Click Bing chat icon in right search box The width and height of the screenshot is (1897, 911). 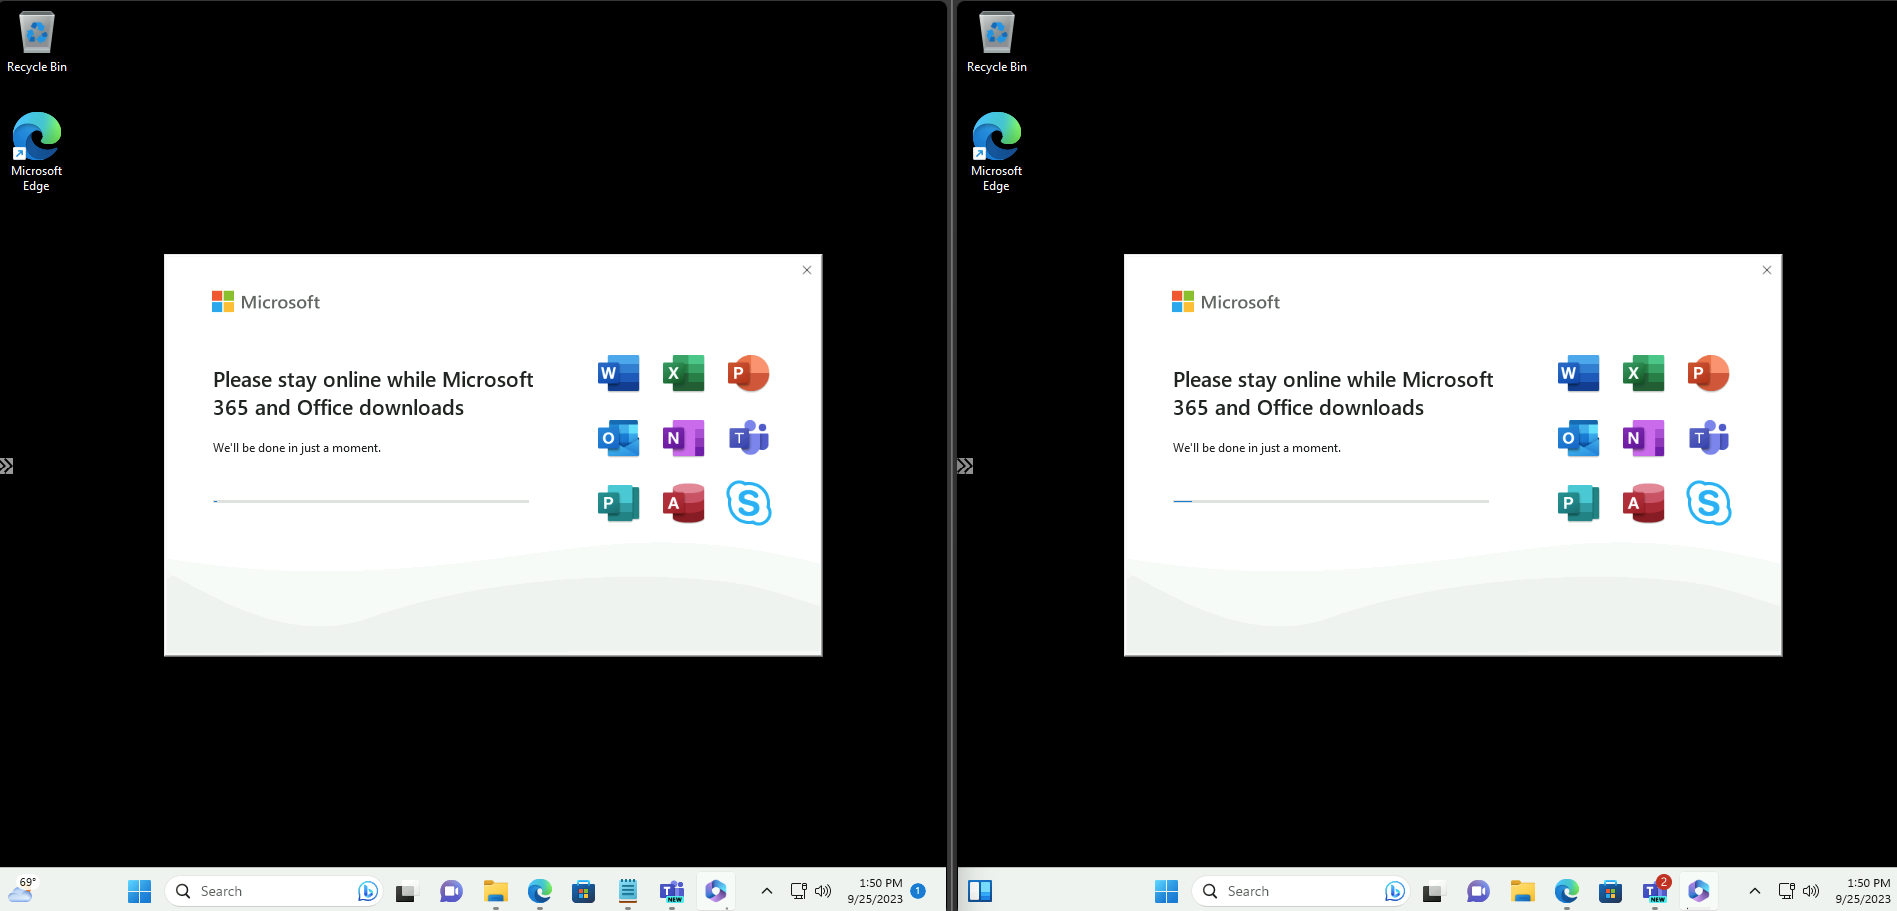pos(1394,891)
